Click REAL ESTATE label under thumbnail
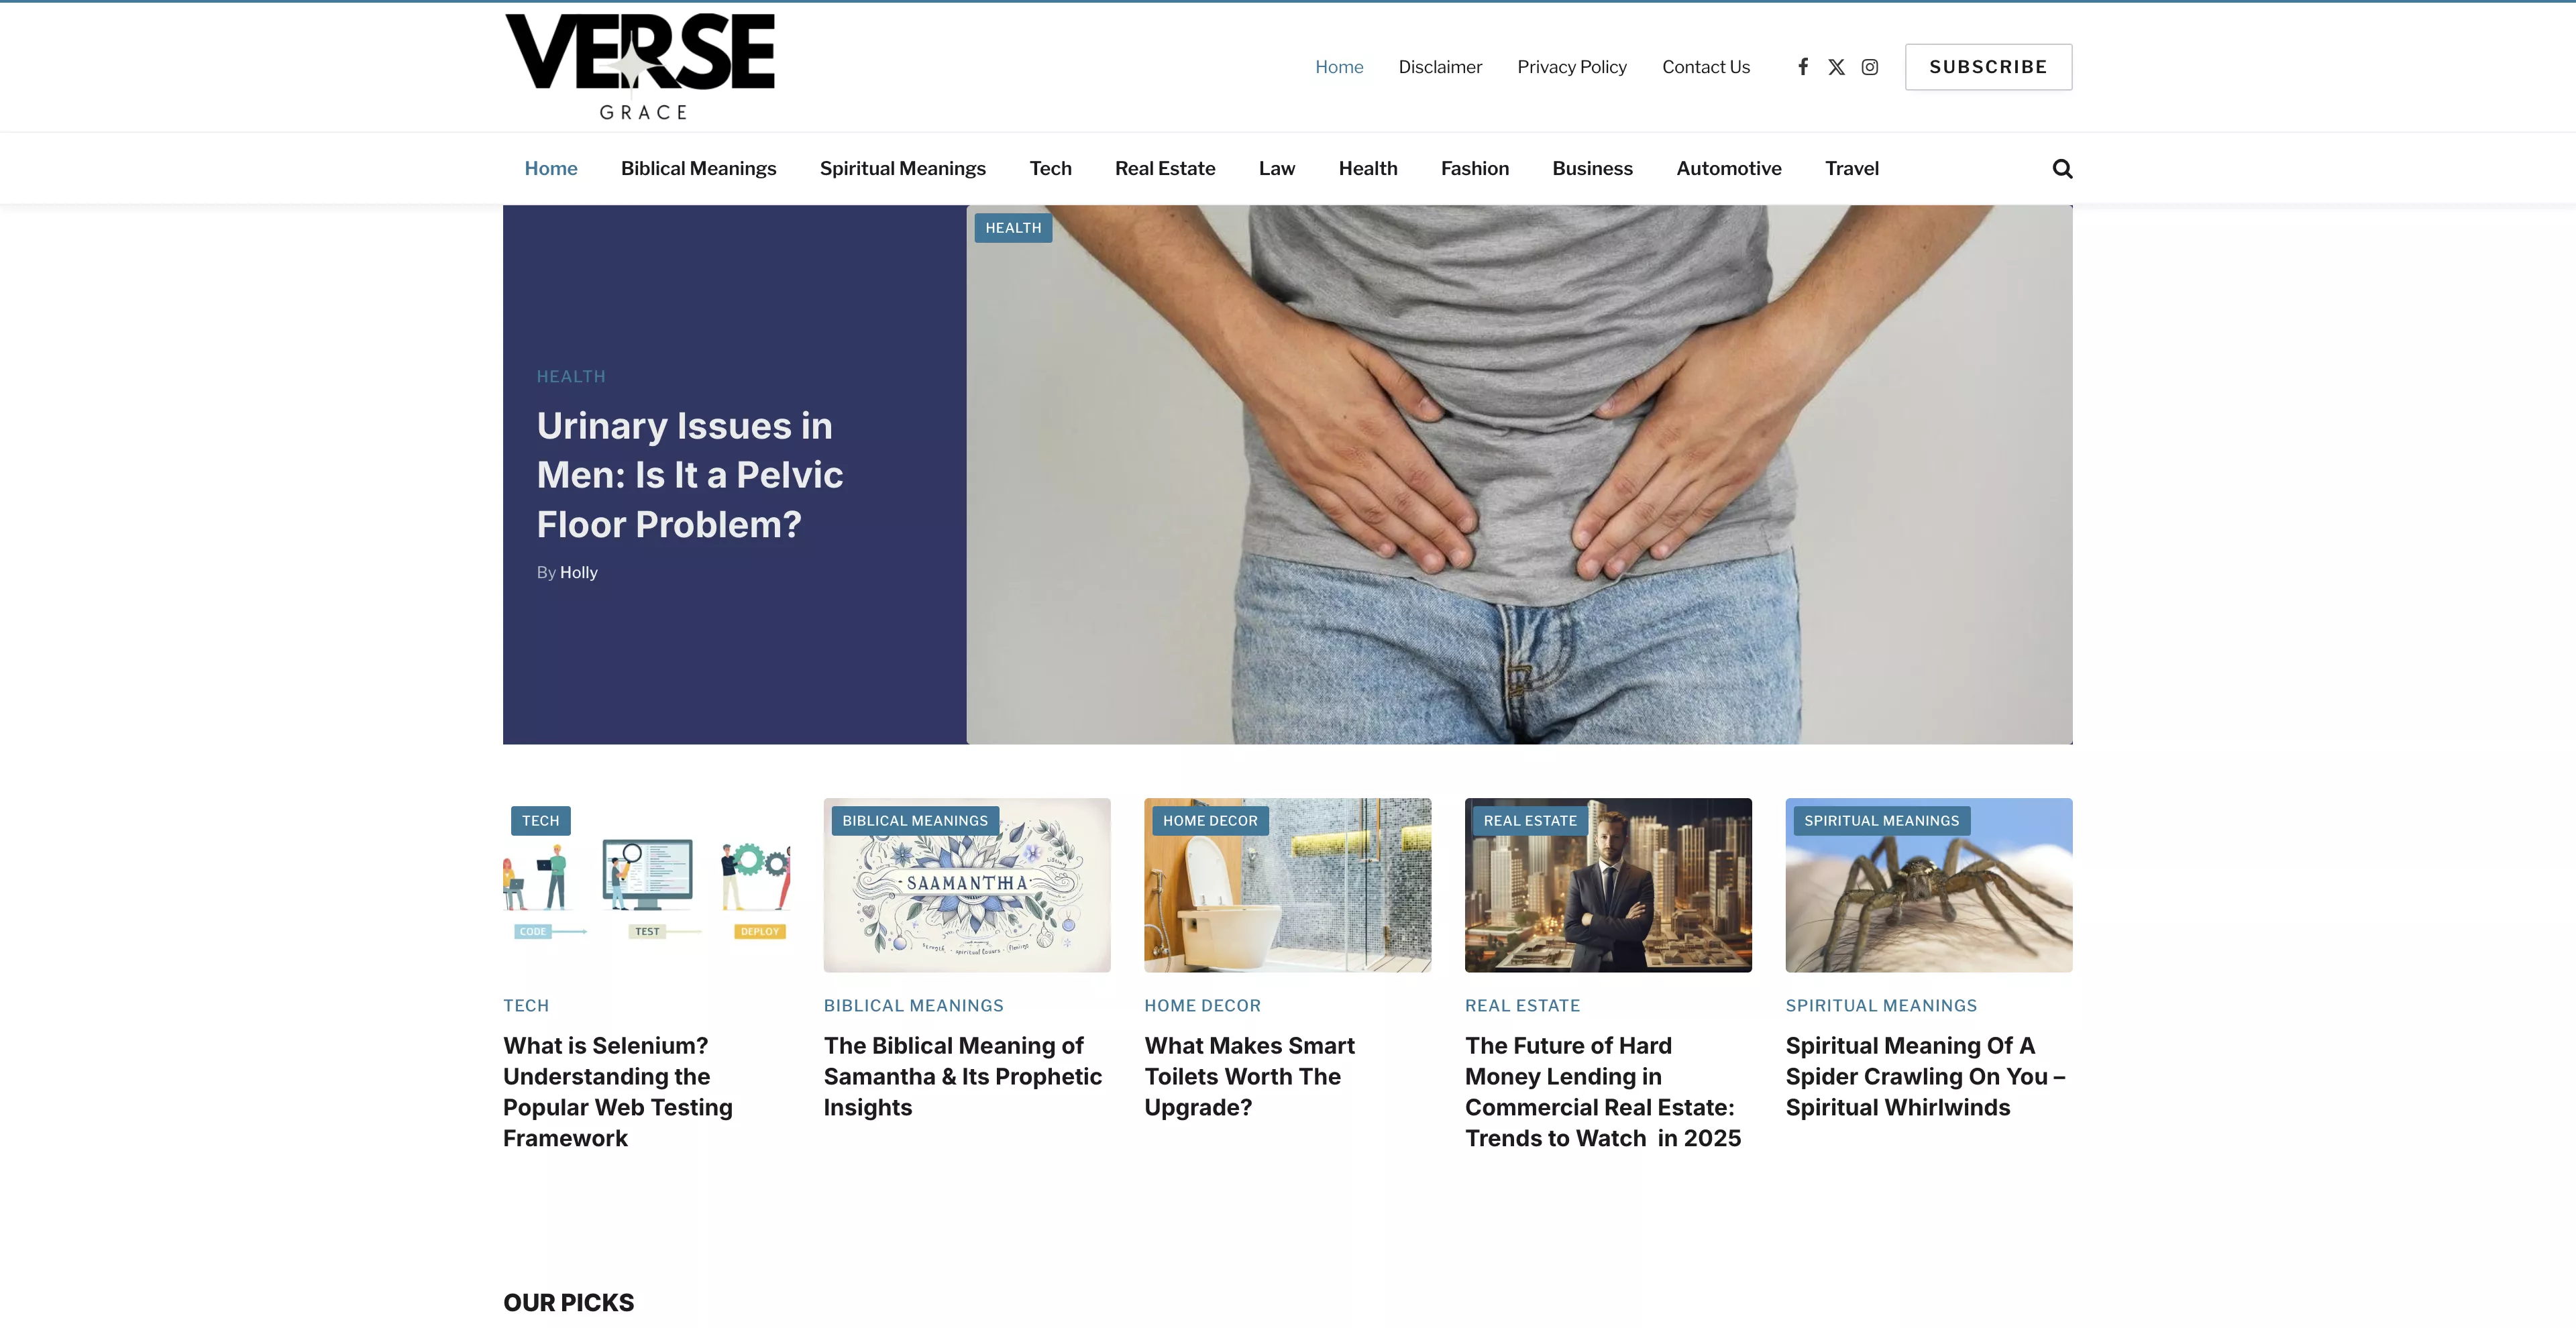The image size is (2576, 1328). 1523,1006
